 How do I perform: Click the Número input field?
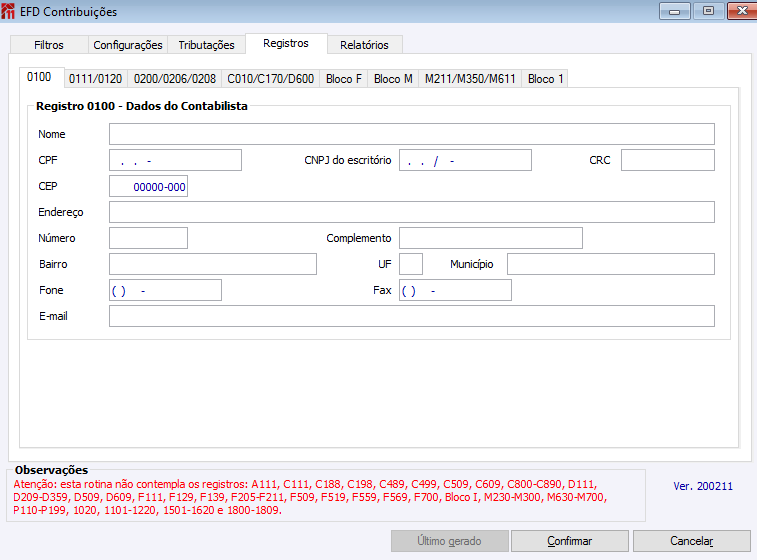[x=148, y=238]
